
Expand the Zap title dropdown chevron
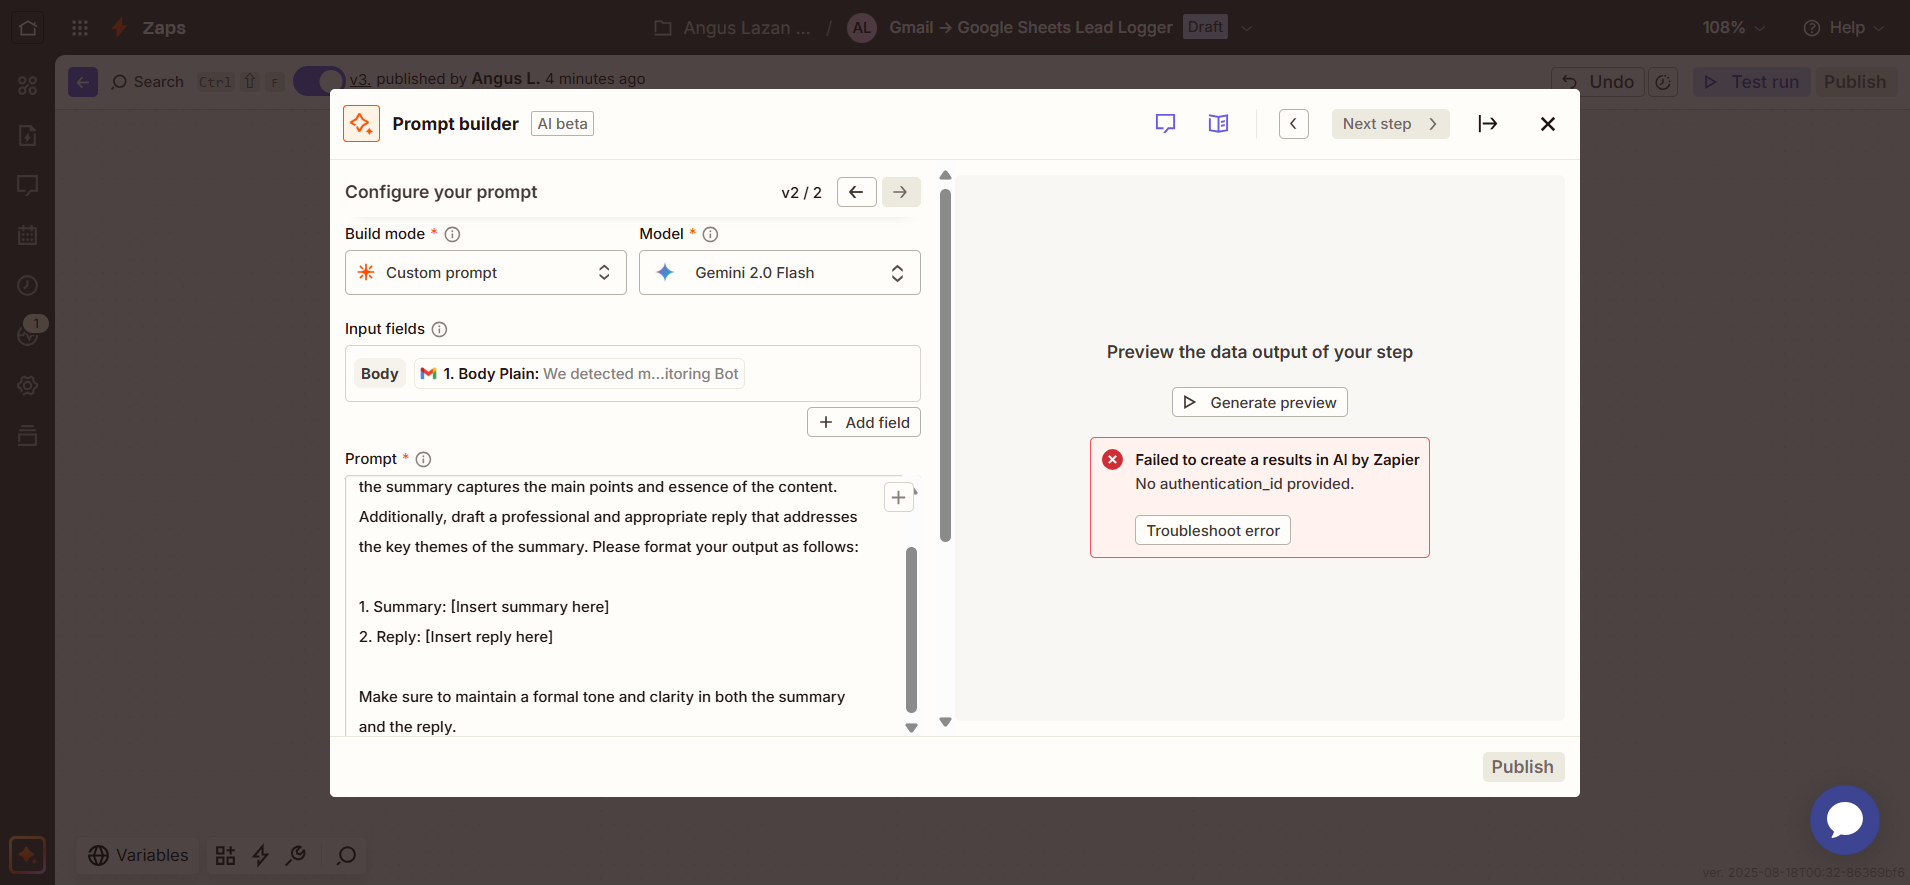click(x=1247, y=28)
